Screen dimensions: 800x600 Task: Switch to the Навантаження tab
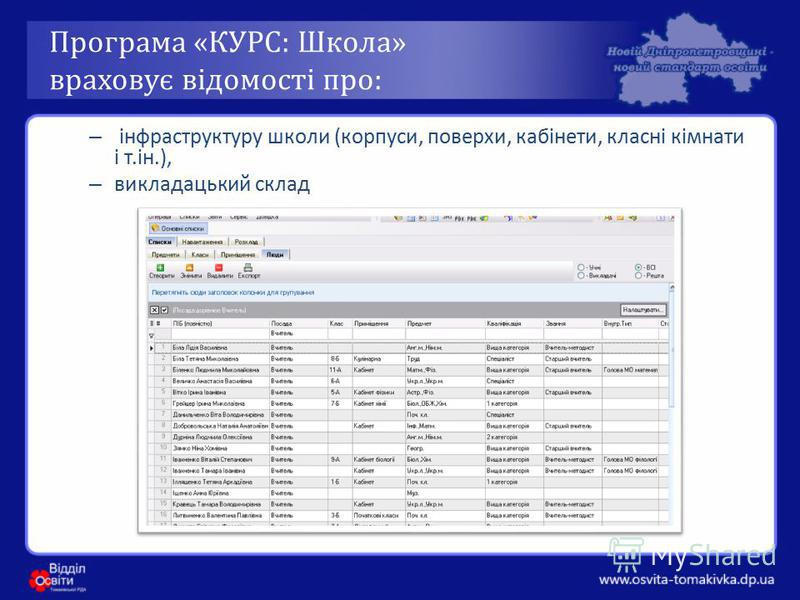pyautogui.click(x=202, y=242)
